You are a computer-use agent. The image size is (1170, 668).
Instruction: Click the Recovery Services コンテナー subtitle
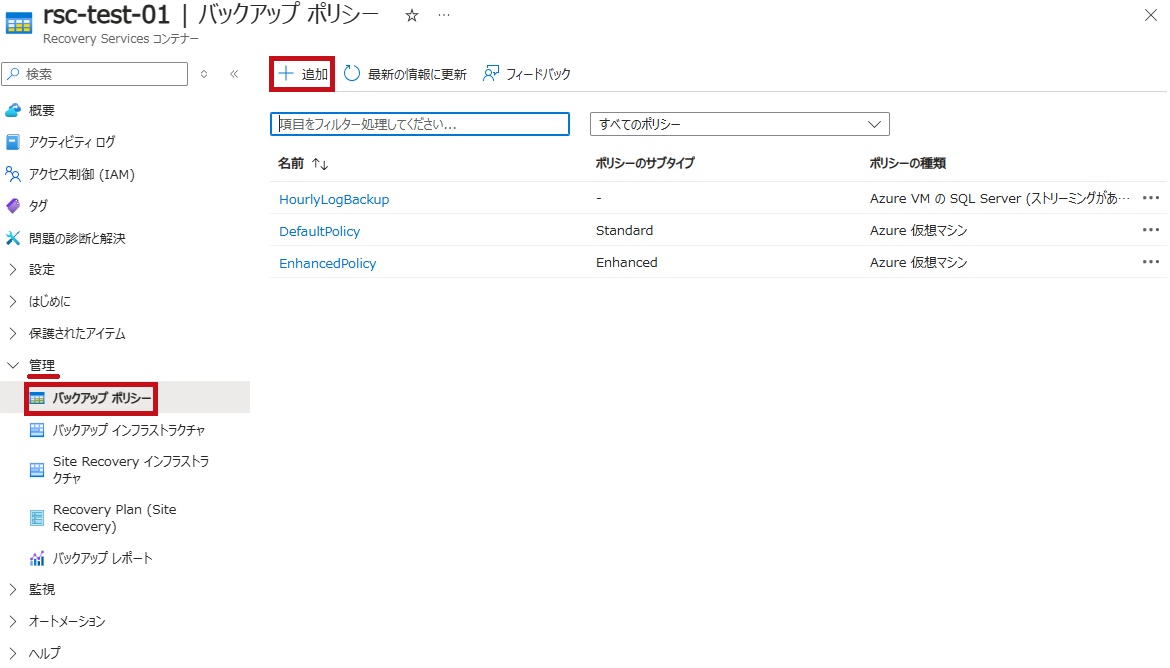tap(121, 39)
